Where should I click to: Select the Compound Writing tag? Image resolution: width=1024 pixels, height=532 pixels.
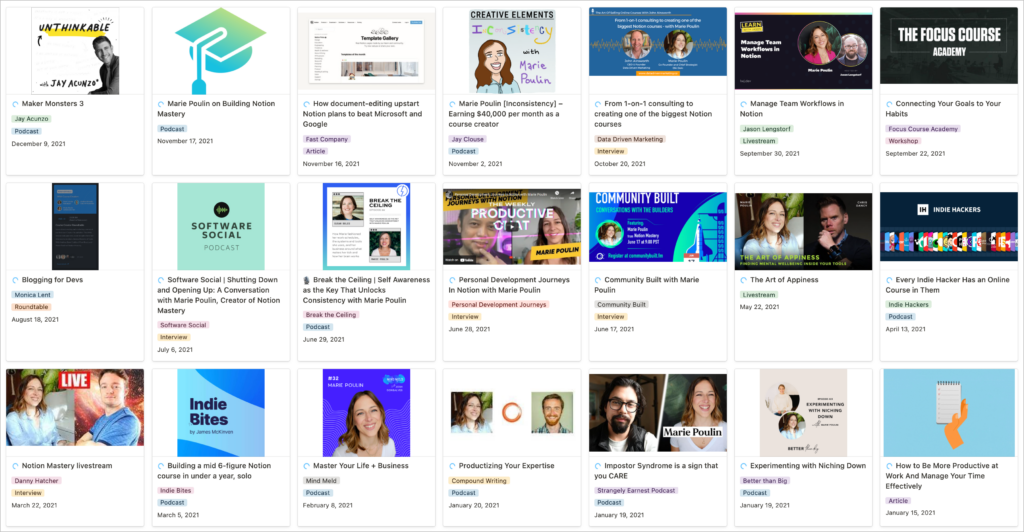479,481
